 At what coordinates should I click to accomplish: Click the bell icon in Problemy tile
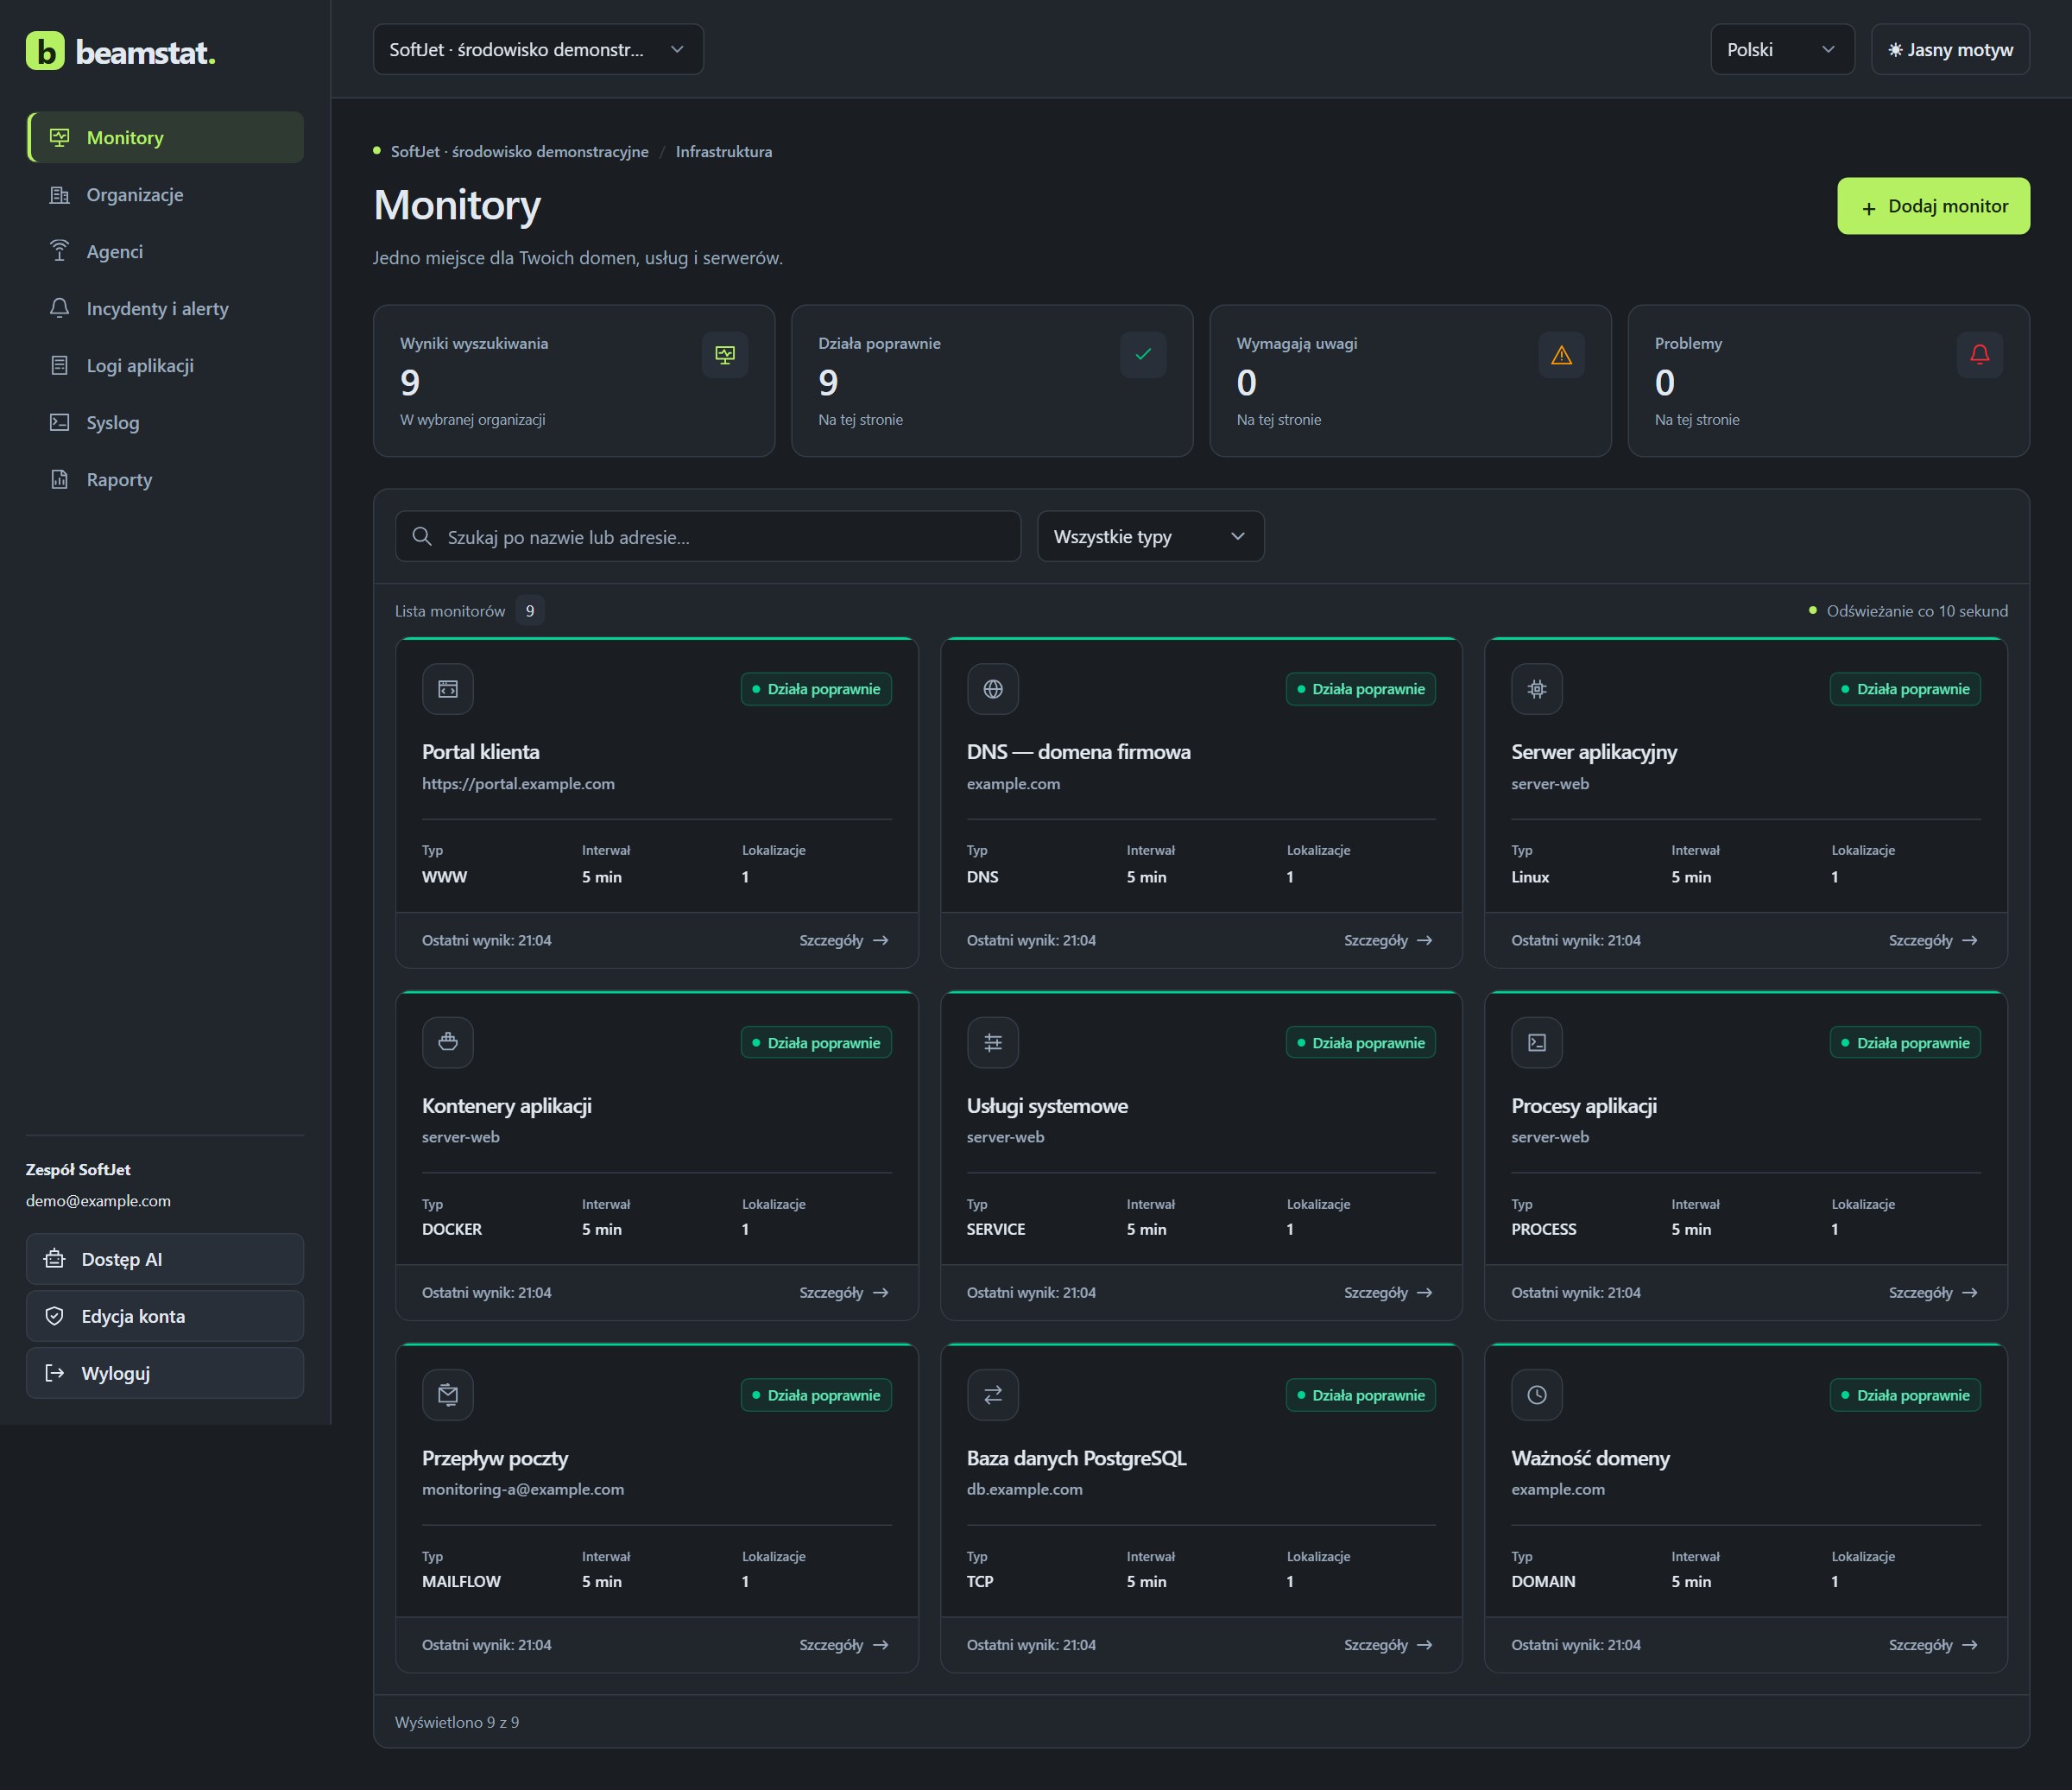(1979, 355)
